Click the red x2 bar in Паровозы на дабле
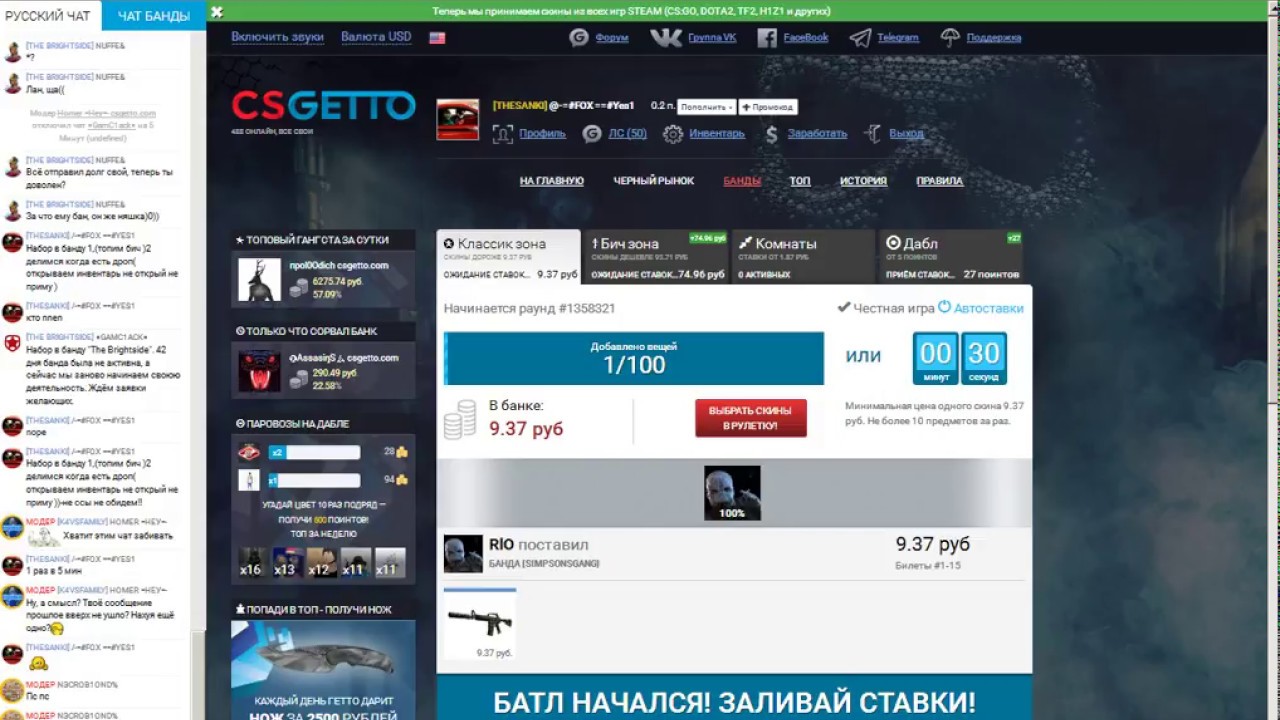The image size is (1280, 720). click(x=314, y=452)
